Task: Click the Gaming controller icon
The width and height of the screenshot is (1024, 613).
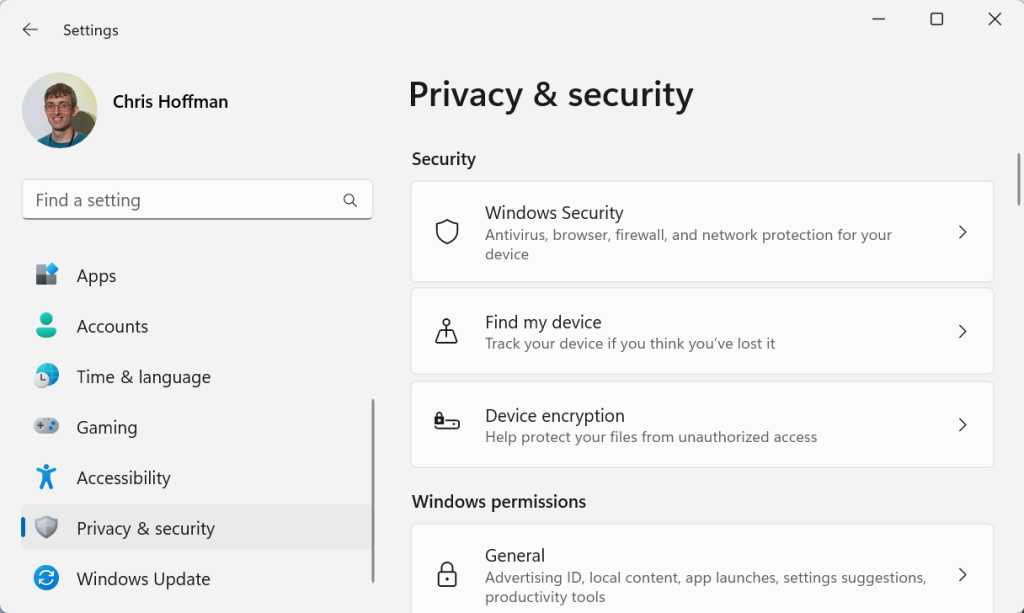Action: (46, 427)
